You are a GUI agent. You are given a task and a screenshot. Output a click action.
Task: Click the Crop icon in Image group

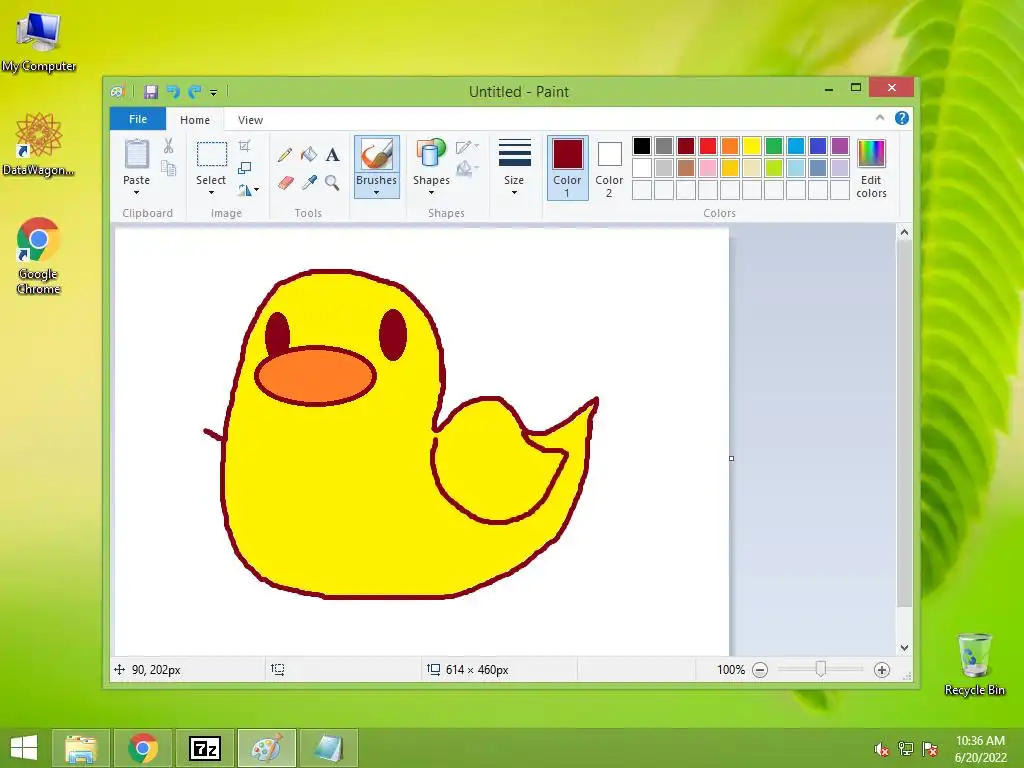[244, 146]
